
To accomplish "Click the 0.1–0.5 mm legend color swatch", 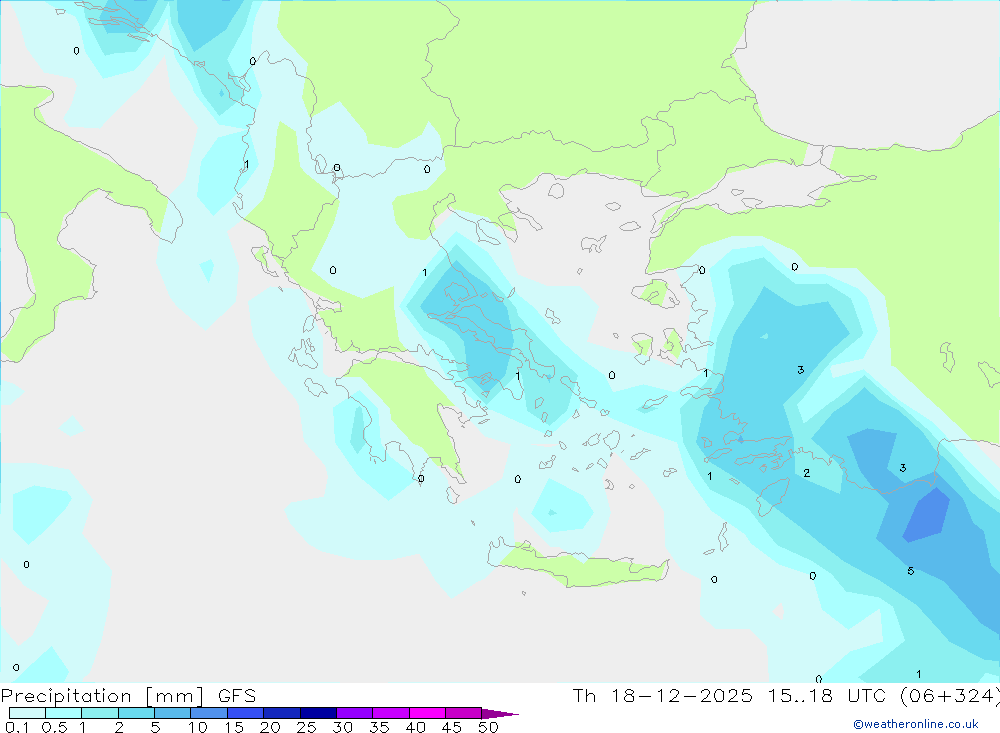I will tap(27, 713).
